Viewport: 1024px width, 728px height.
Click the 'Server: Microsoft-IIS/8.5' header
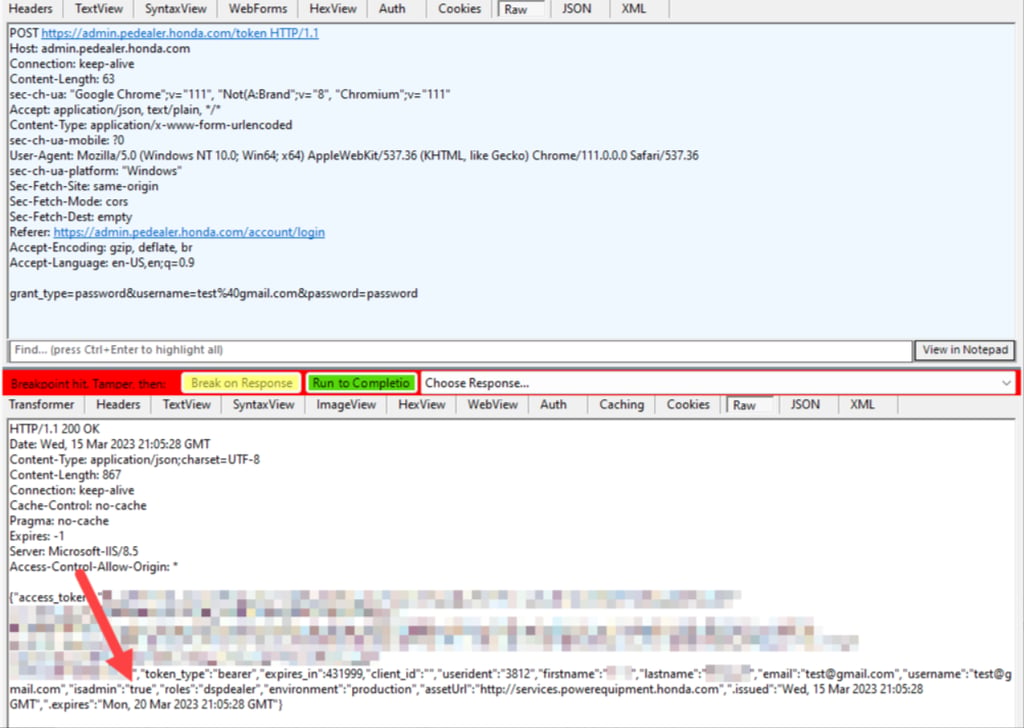[74, 552]
